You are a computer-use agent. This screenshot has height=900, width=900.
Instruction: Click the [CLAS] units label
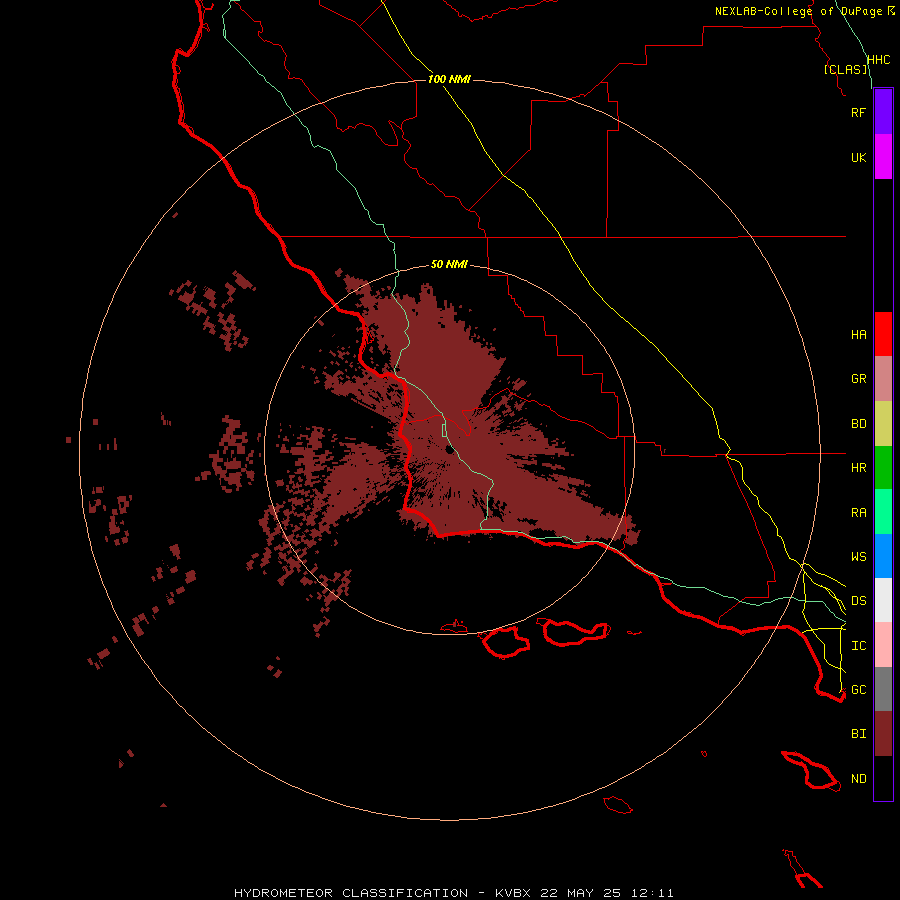[845, 69]
